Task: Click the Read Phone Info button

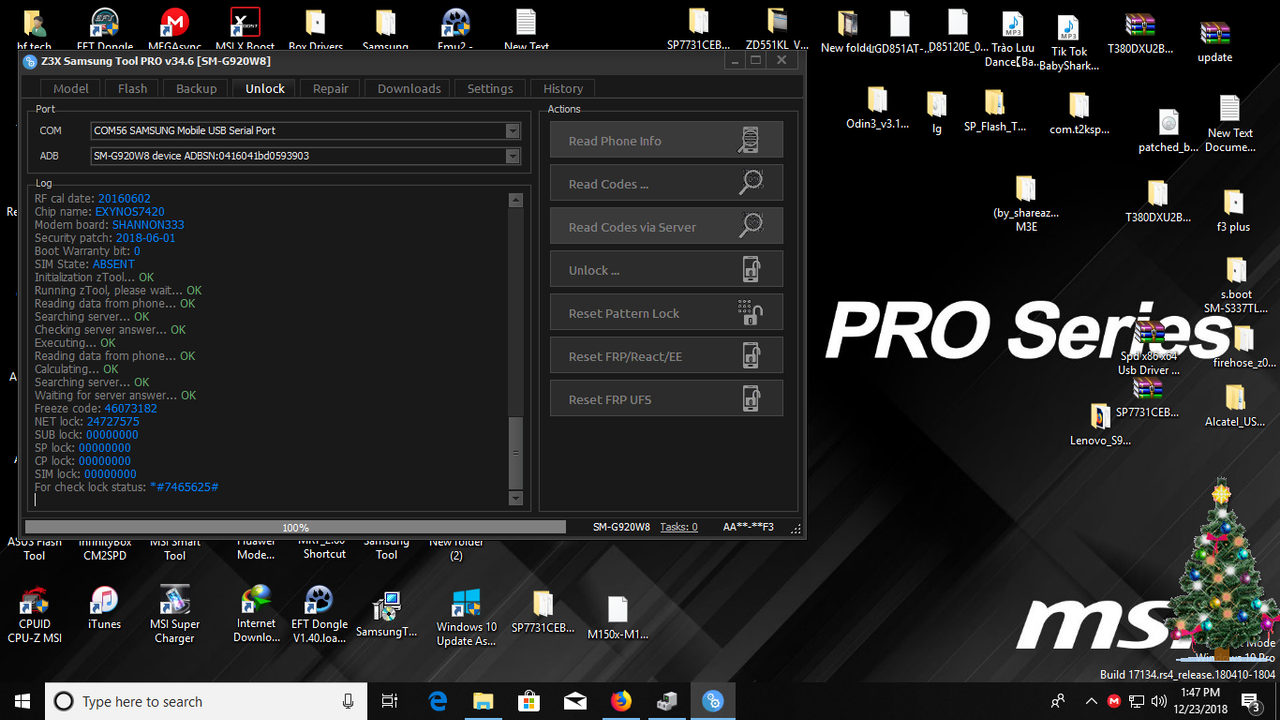Action: click(666, 141)
